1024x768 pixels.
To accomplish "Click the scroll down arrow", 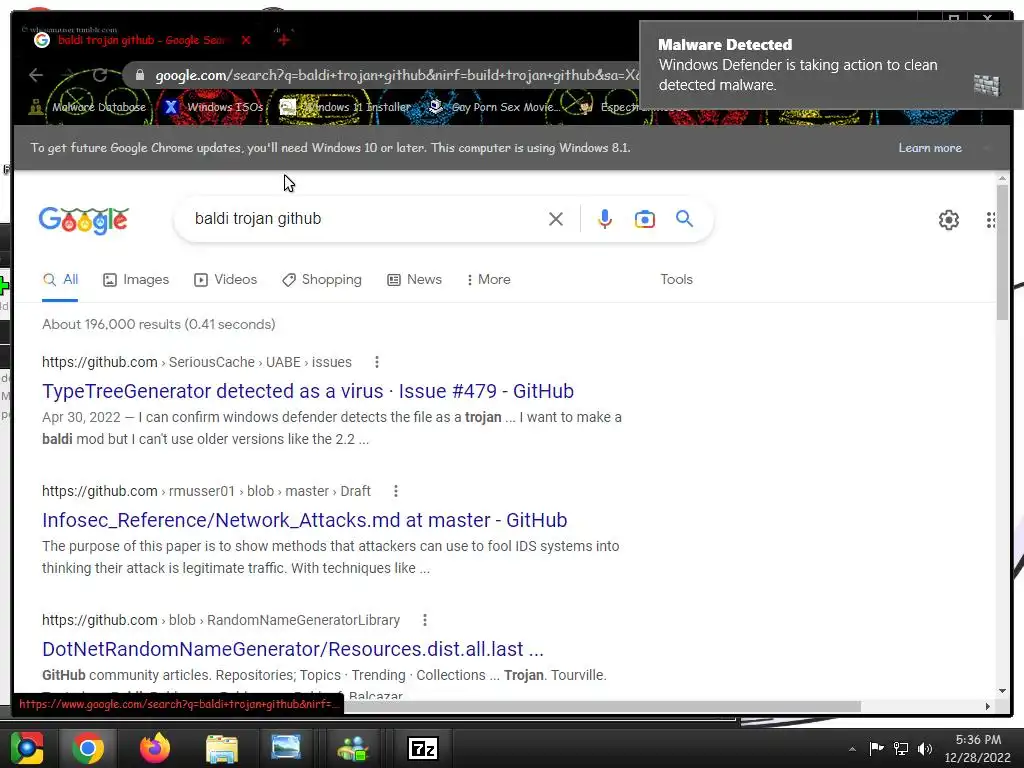I will (x=1002, y=691).
